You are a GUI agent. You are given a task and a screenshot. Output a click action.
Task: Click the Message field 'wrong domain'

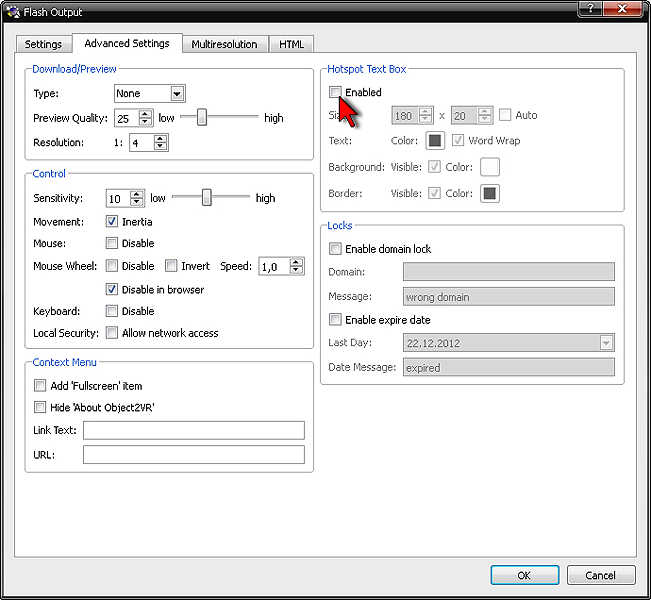point(509,297)
